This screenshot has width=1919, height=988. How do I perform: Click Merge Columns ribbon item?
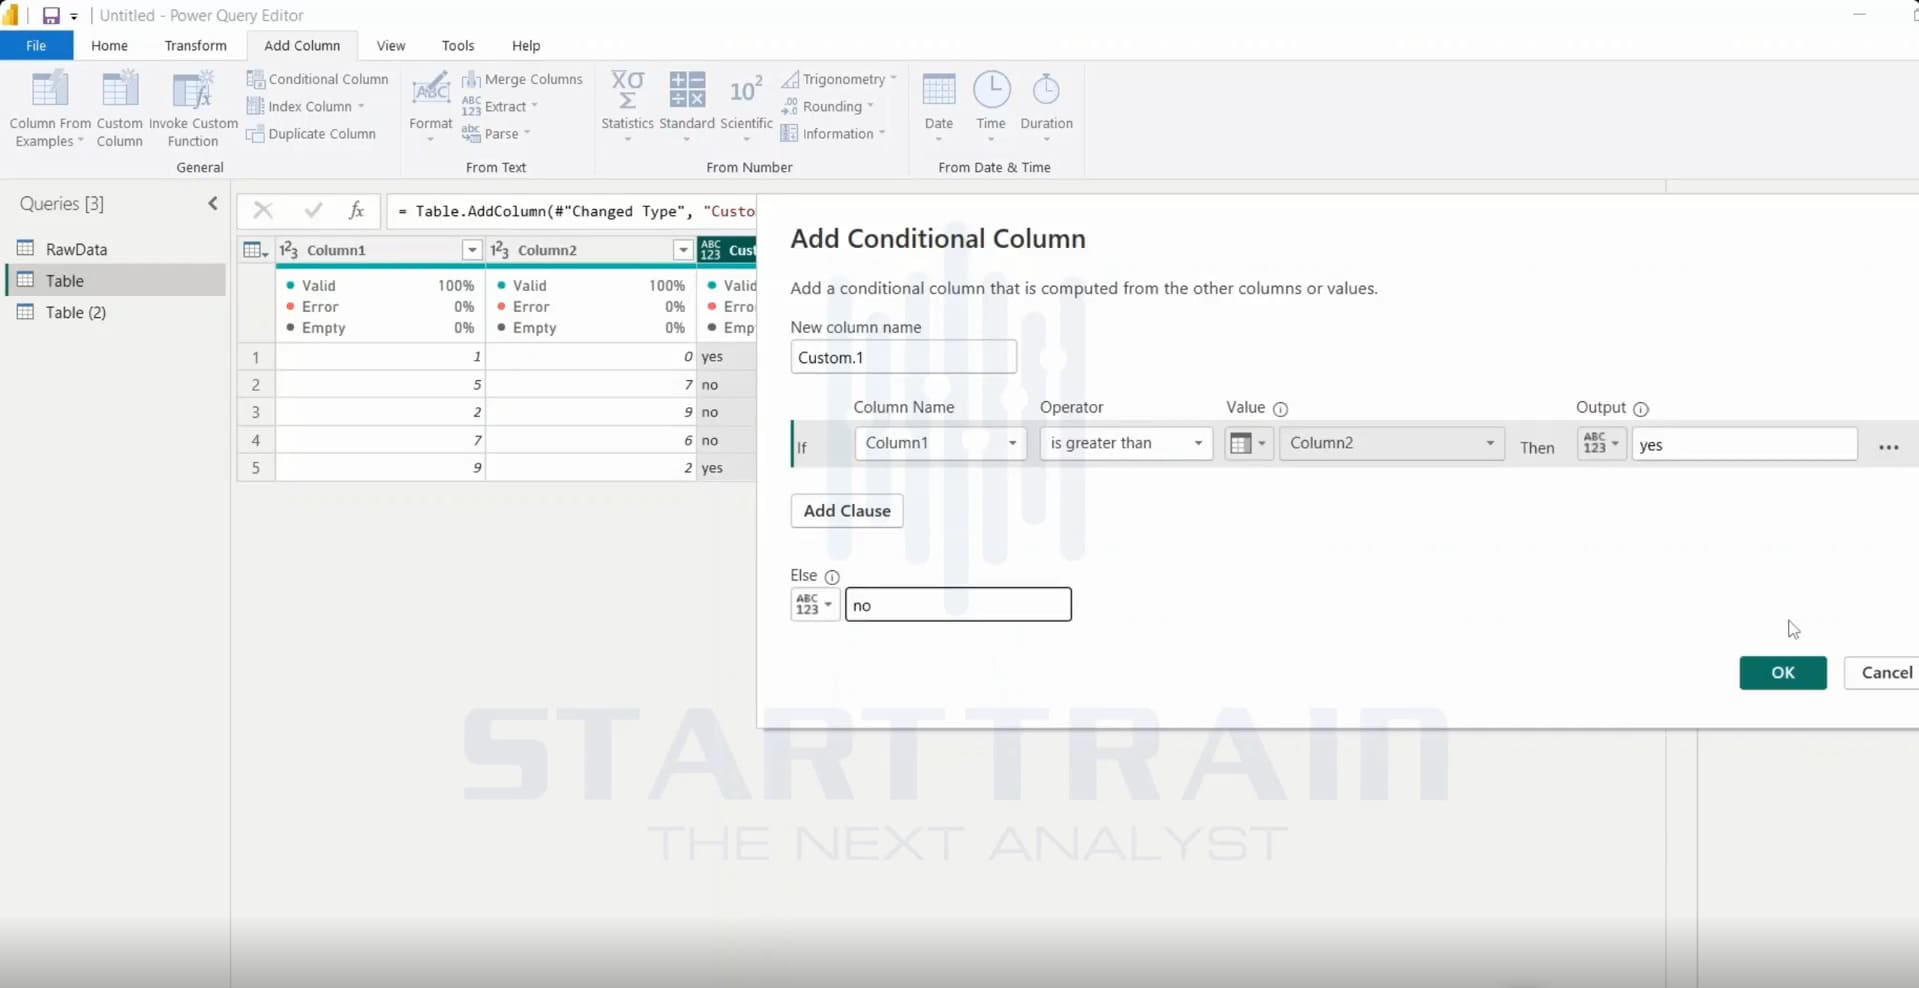click(x=522, y=79)
